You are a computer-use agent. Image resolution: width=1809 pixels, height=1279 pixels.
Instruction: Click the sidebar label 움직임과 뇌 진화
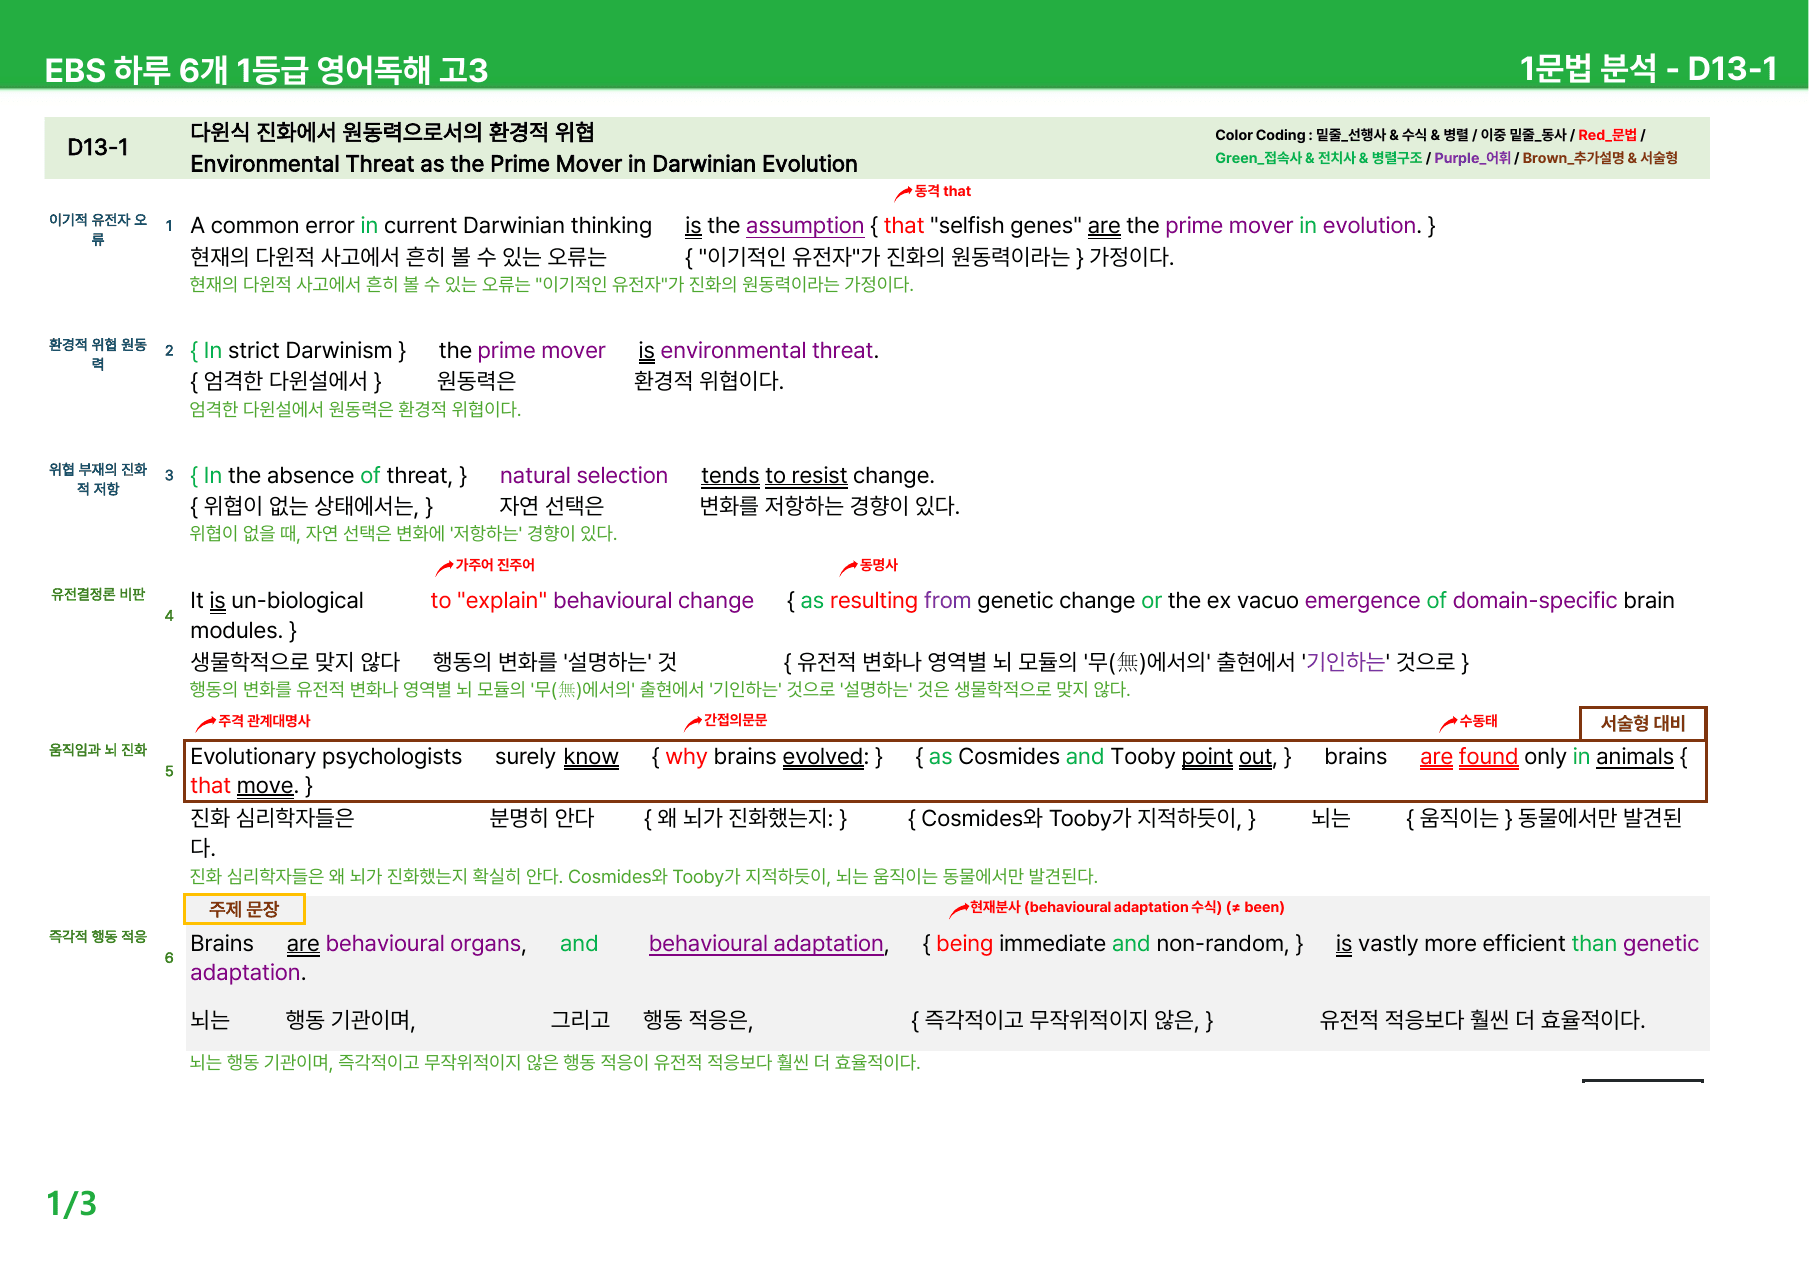click(98, 749)
